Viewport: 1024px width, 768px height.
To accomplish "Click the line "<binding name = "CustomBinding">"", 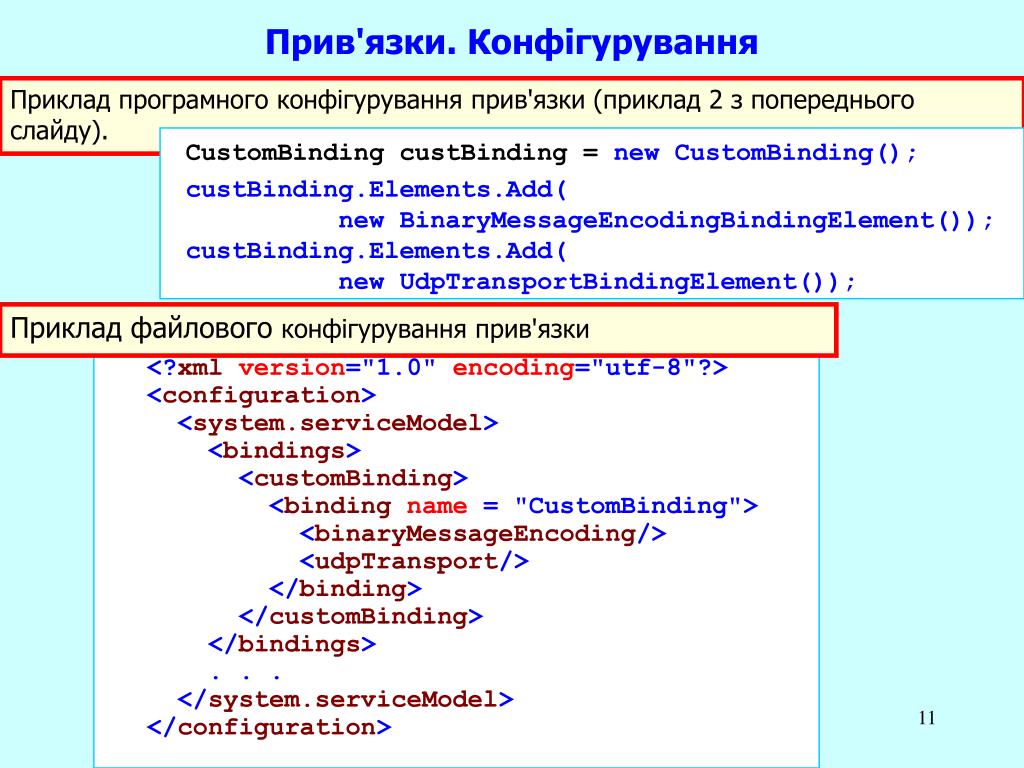I will pyautogui.click(x=513, y=506).
